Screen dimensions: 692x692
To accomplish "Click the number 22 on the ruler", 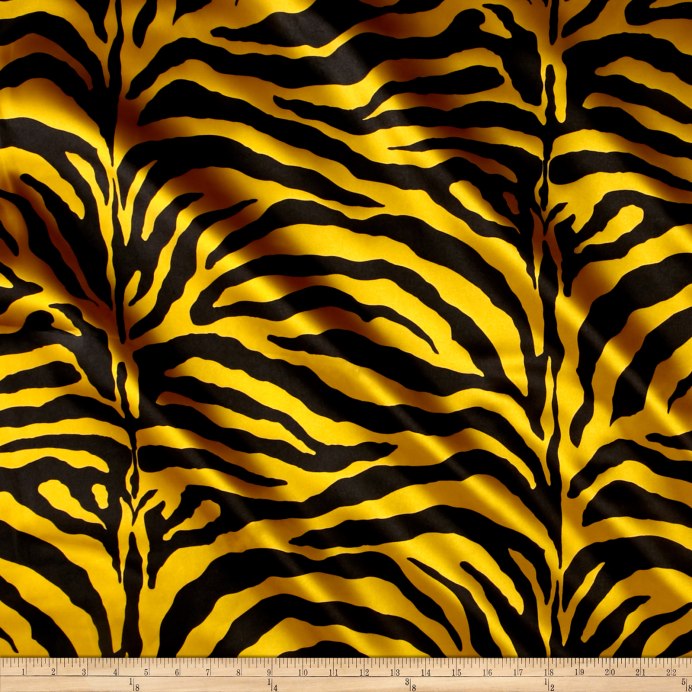I will coord(671,672).
